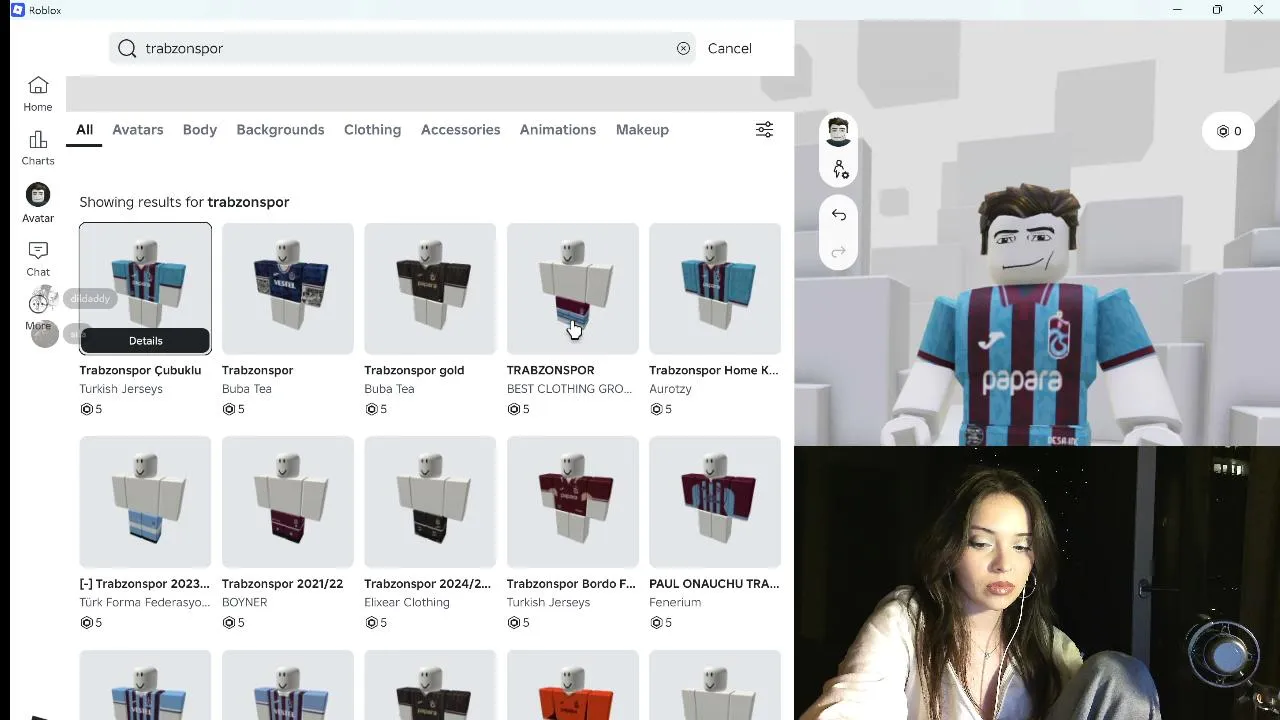Show the Clothing tab

372,130
